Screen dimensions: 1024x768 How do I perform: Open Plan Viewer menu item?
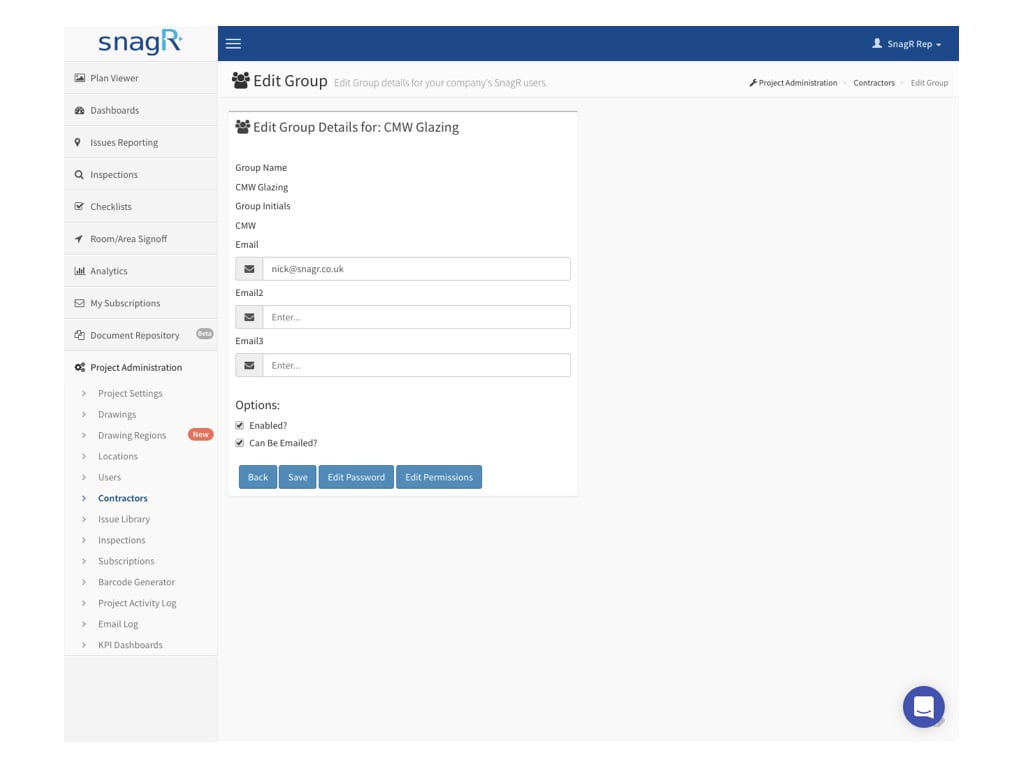click(x=140, y=78)
